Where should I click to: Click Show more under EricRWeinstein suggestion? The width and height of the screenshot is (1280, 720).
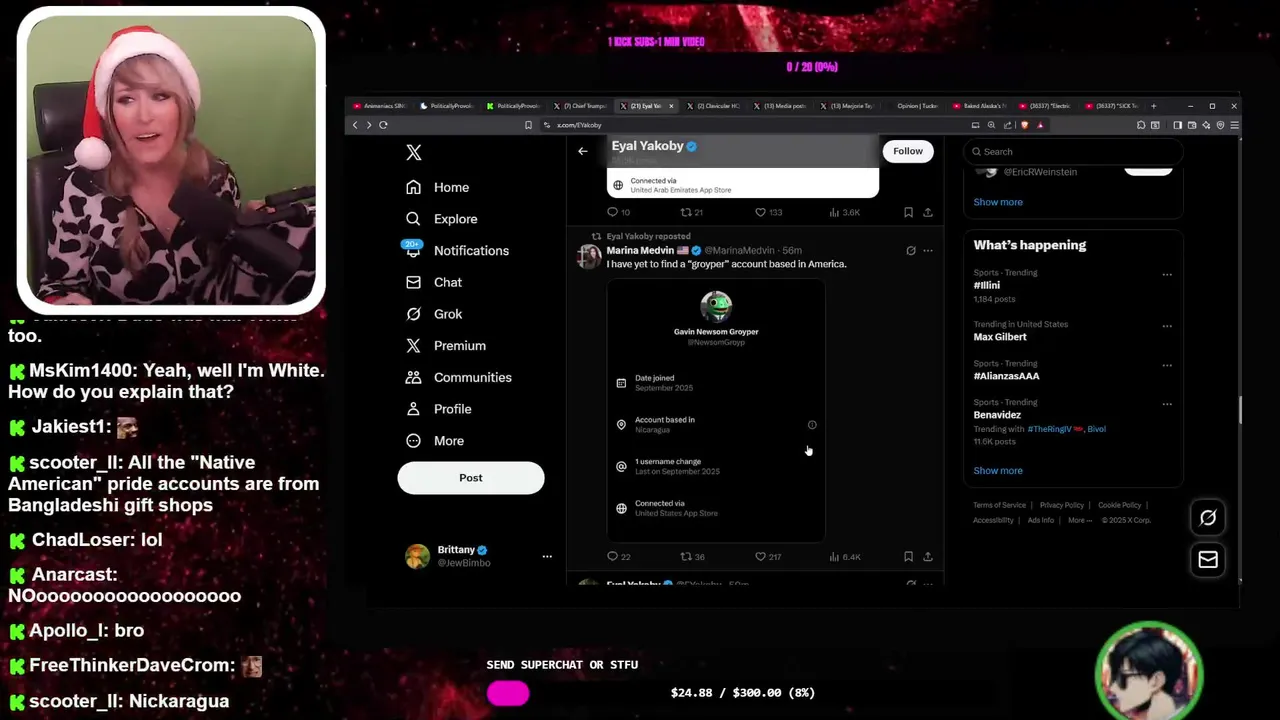(x=998, y=202)
